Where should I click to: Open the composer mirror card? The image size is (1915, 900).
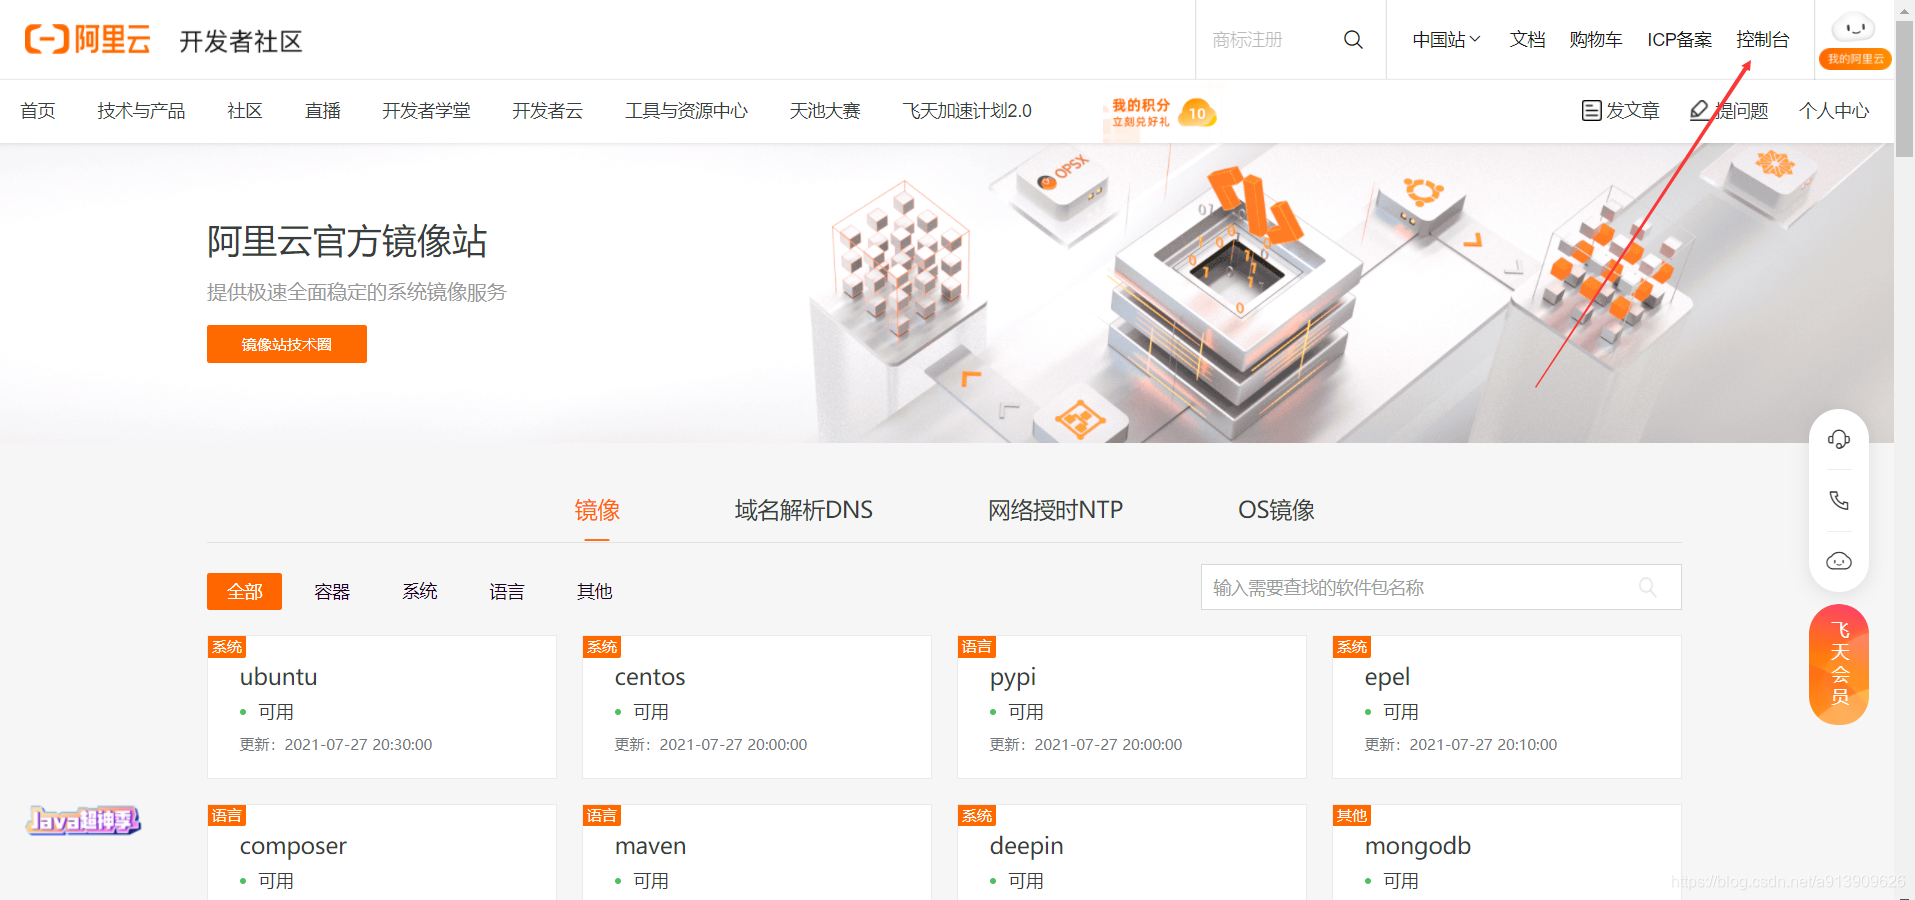click(x=382, y=852)
